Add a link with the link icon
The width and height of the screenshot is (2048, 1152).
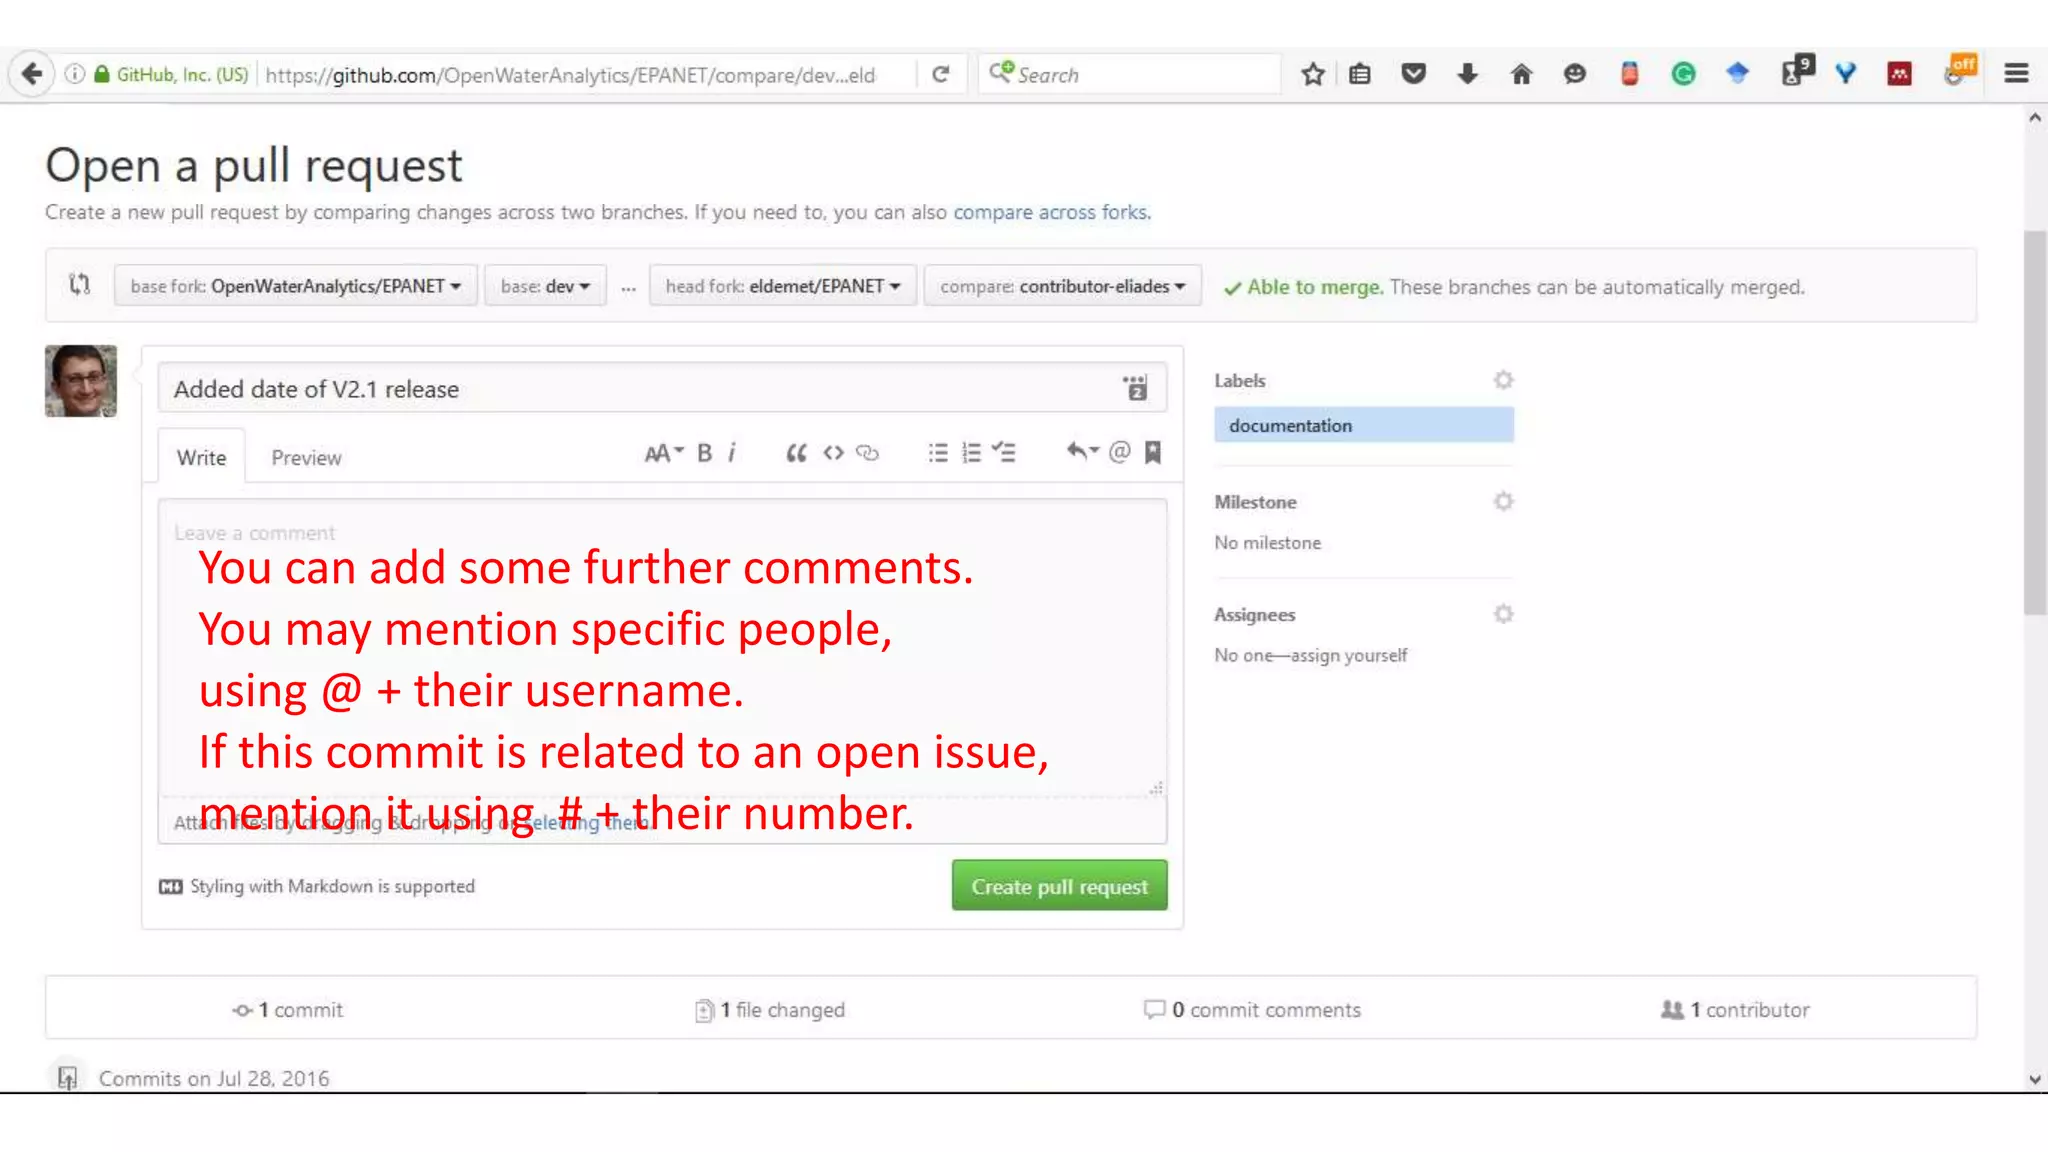(x=868, y=453)
